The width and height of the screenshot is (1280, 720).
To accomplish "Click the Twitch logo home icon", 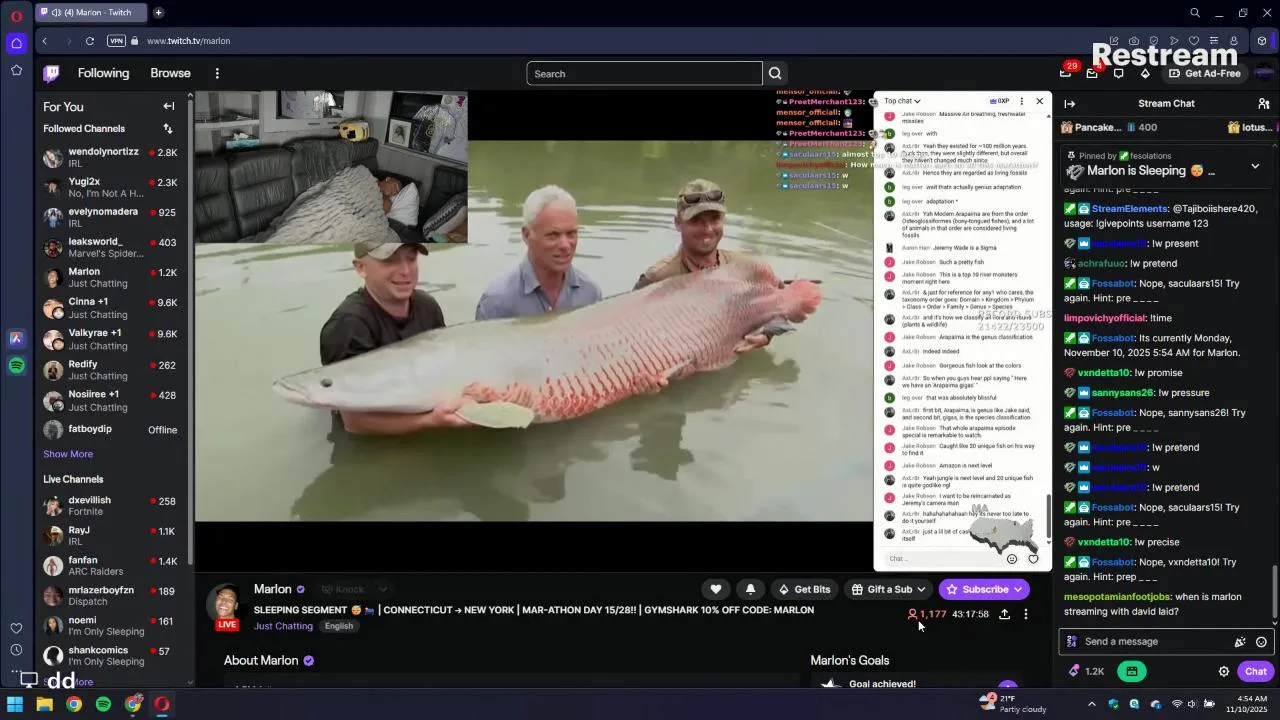I will point(52,73).
